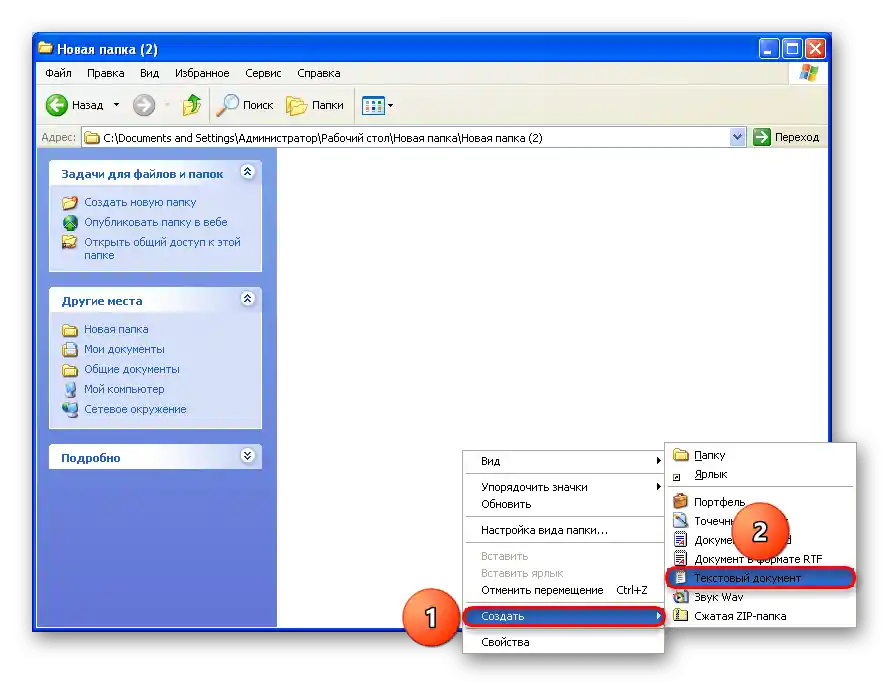Open Мой компьютер link

[124, 389]
